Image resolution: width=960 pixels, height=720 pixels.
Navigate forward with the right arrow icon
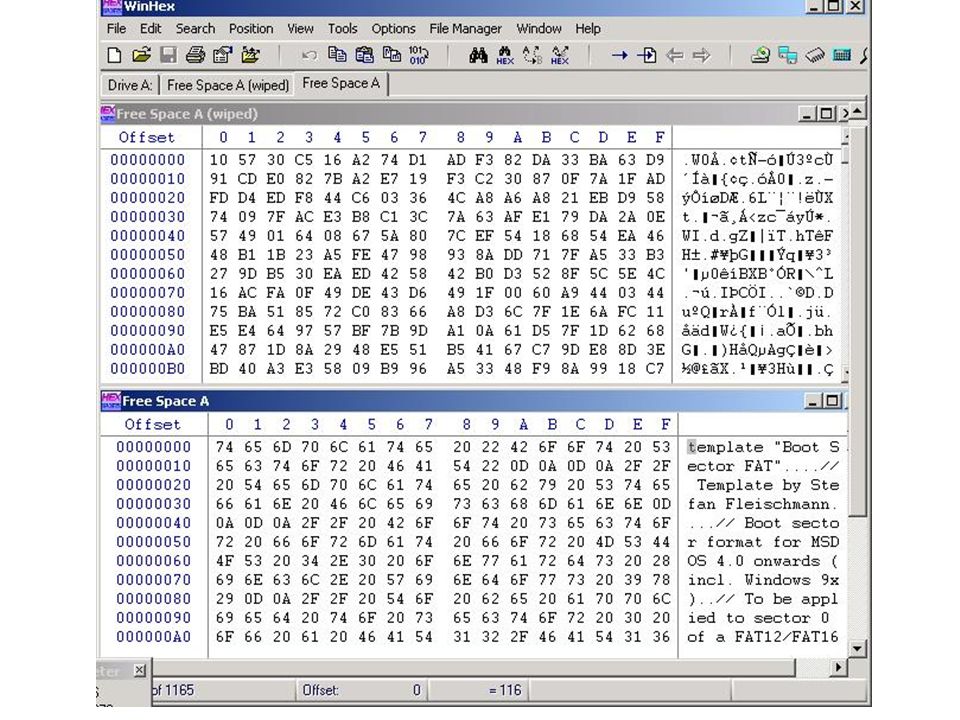point(702,56)
